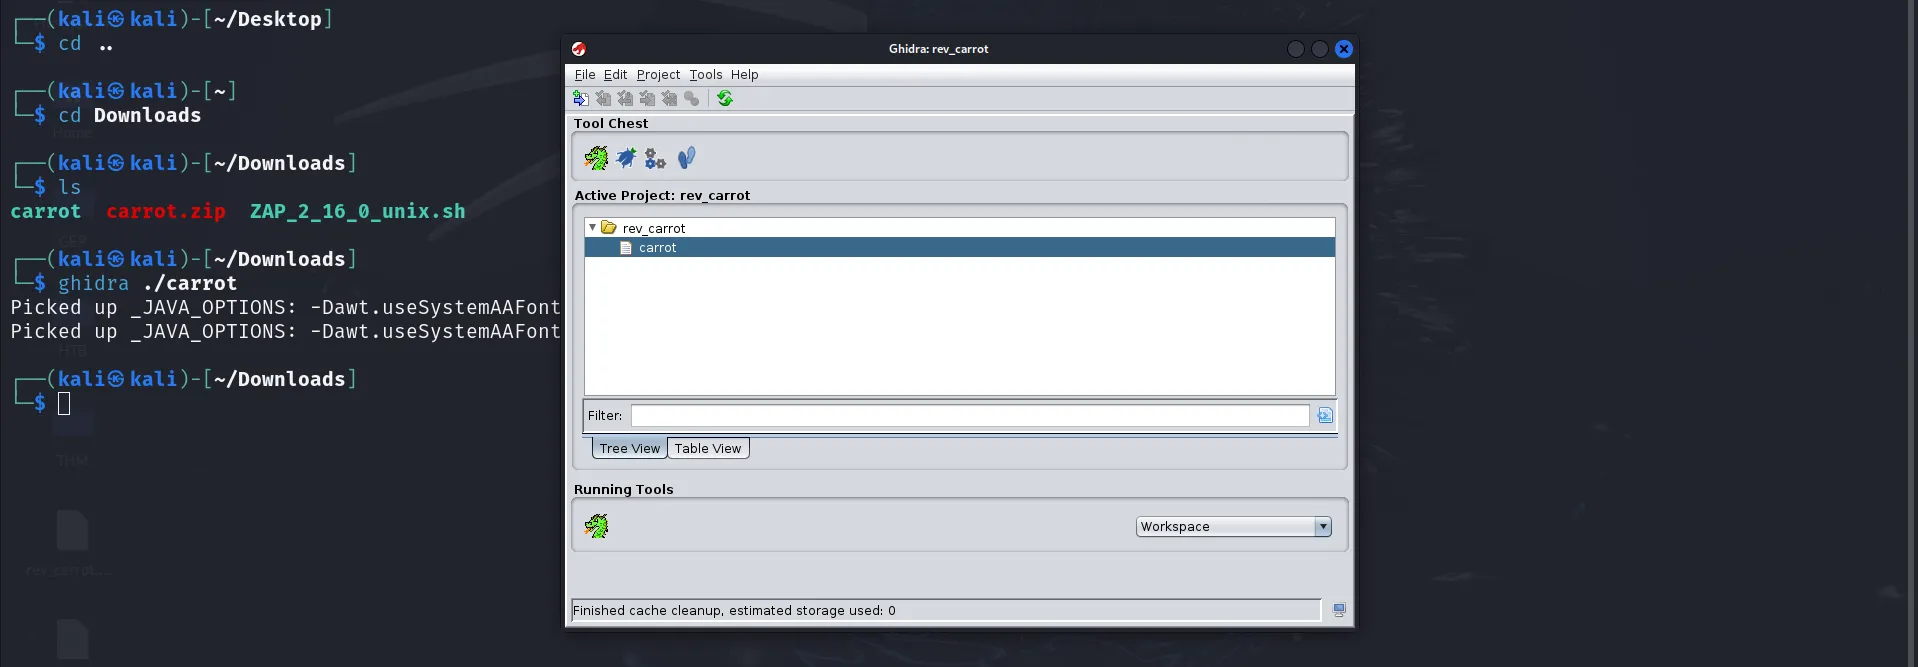Open the Tools menu

[705, 75]
